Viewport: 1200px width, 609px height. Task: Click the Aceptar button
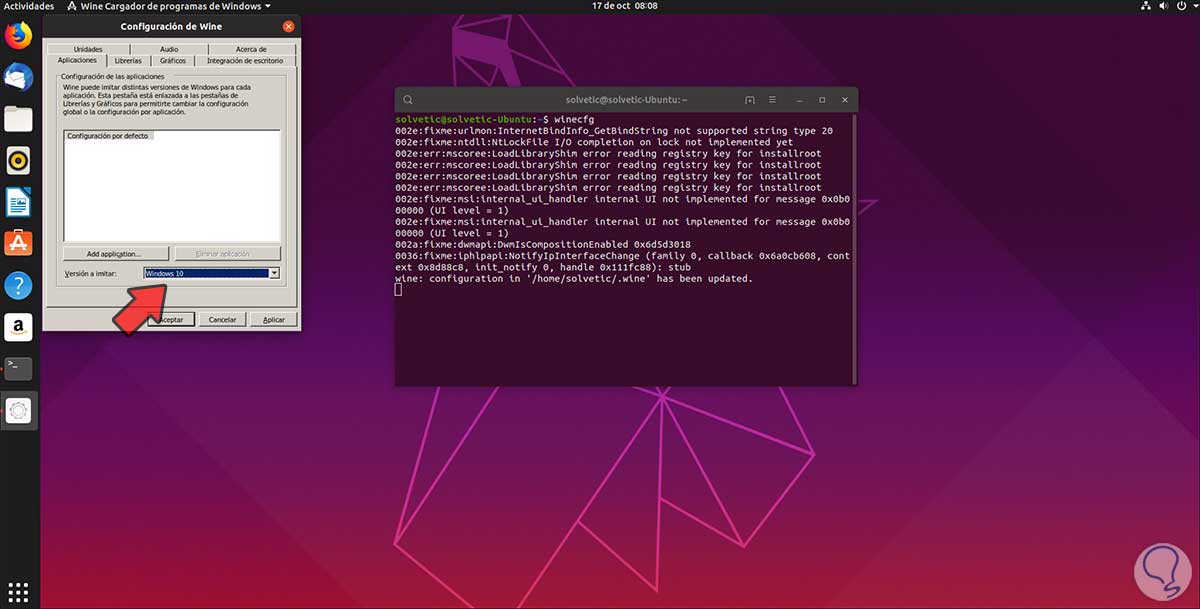click(x=172, y=319)
